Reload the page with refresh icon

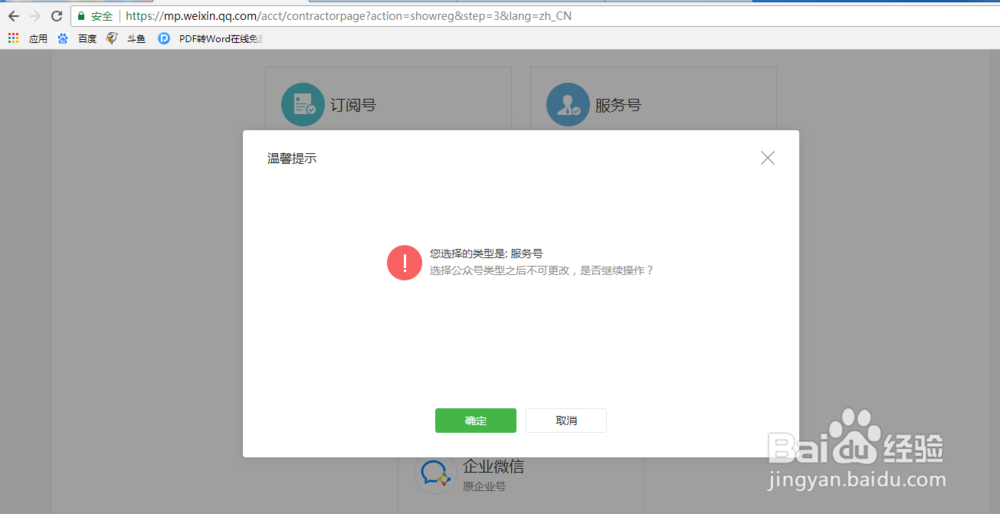(57, 16)
